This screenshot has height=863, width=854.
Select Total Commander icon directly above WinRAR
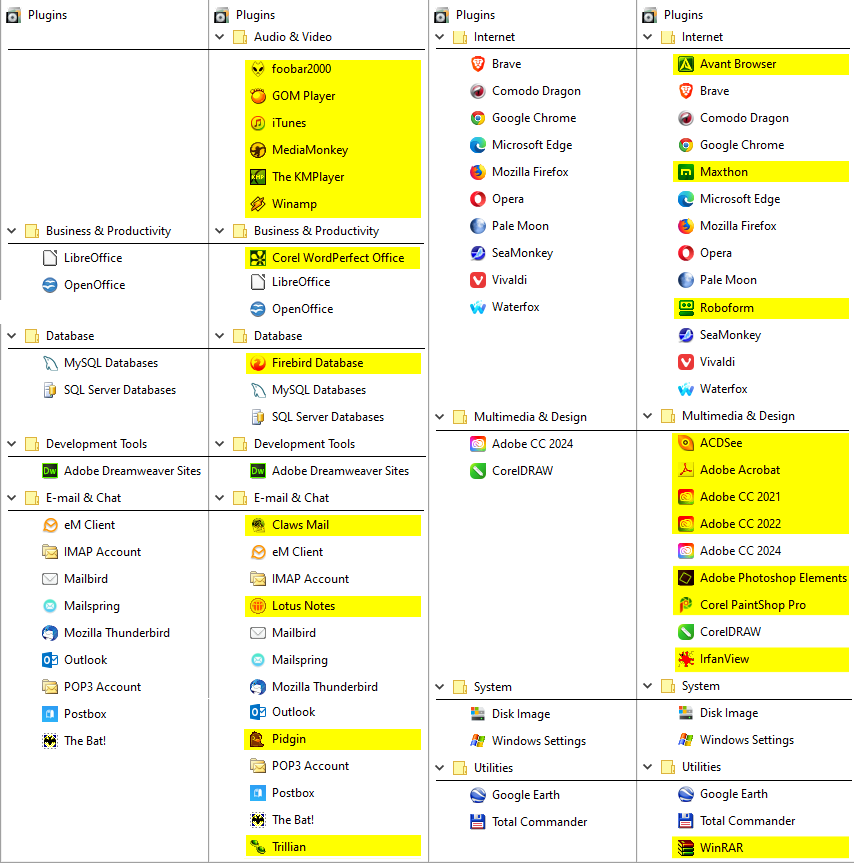coord(686,821)
